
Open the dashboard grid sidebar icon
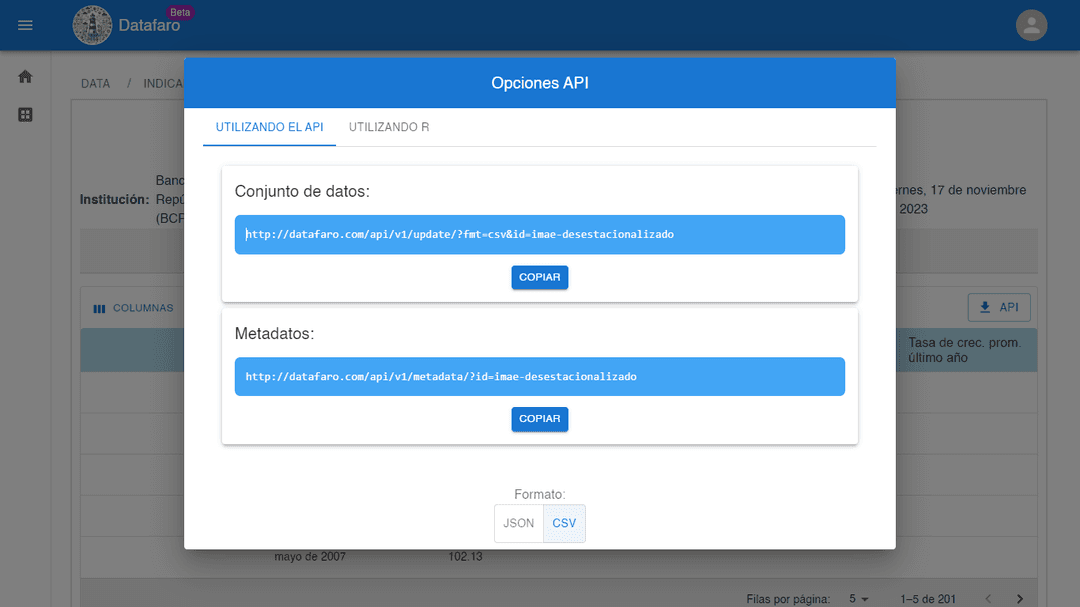pyautogui.click(x=25, y=115)
